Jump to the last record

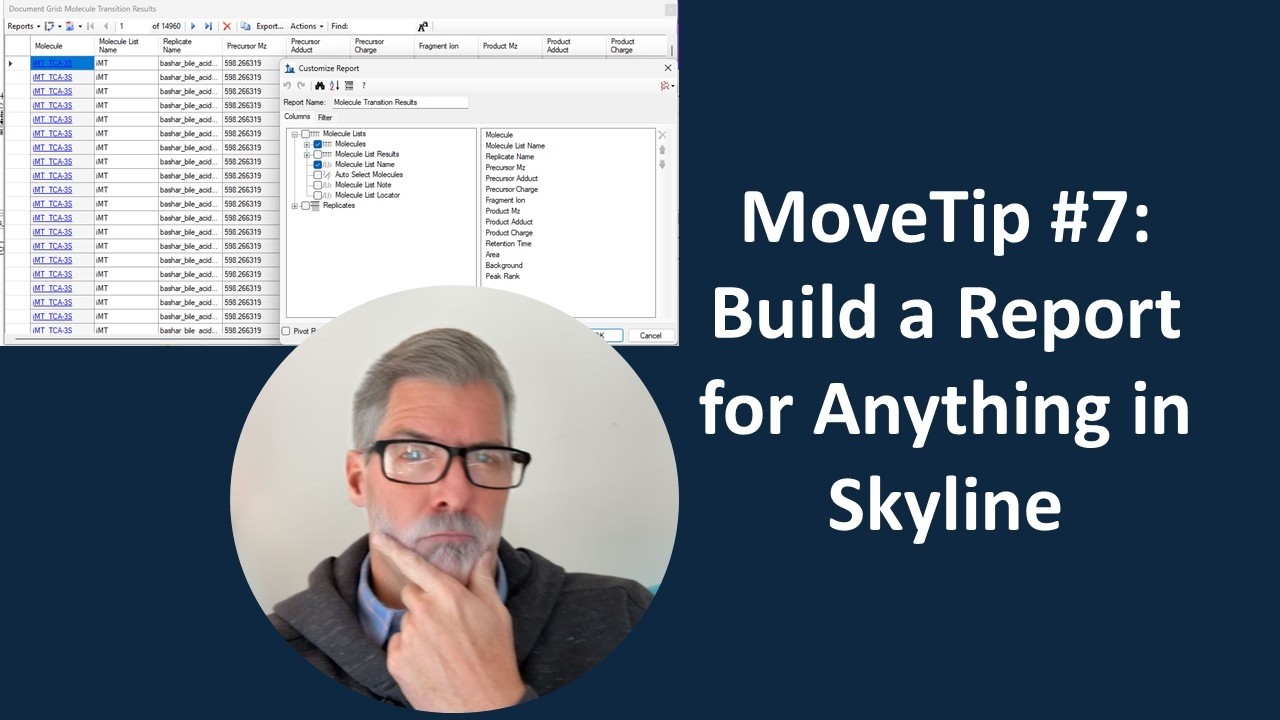pos(208,26)
